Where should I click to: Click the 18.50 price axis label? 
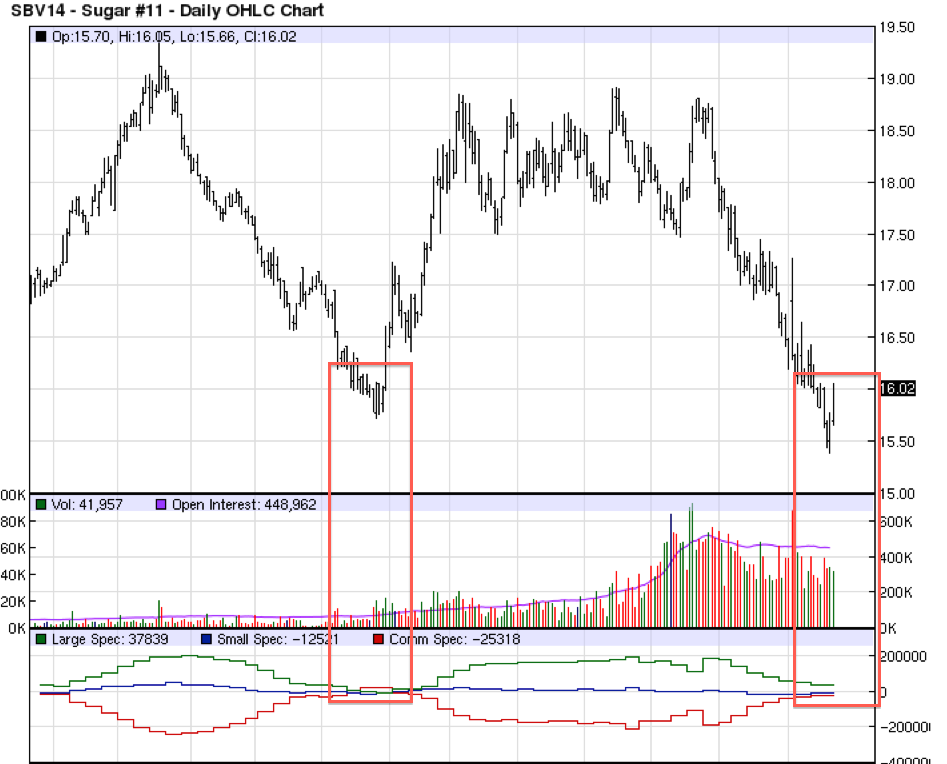pyautogui.click(x=897, y=131)
